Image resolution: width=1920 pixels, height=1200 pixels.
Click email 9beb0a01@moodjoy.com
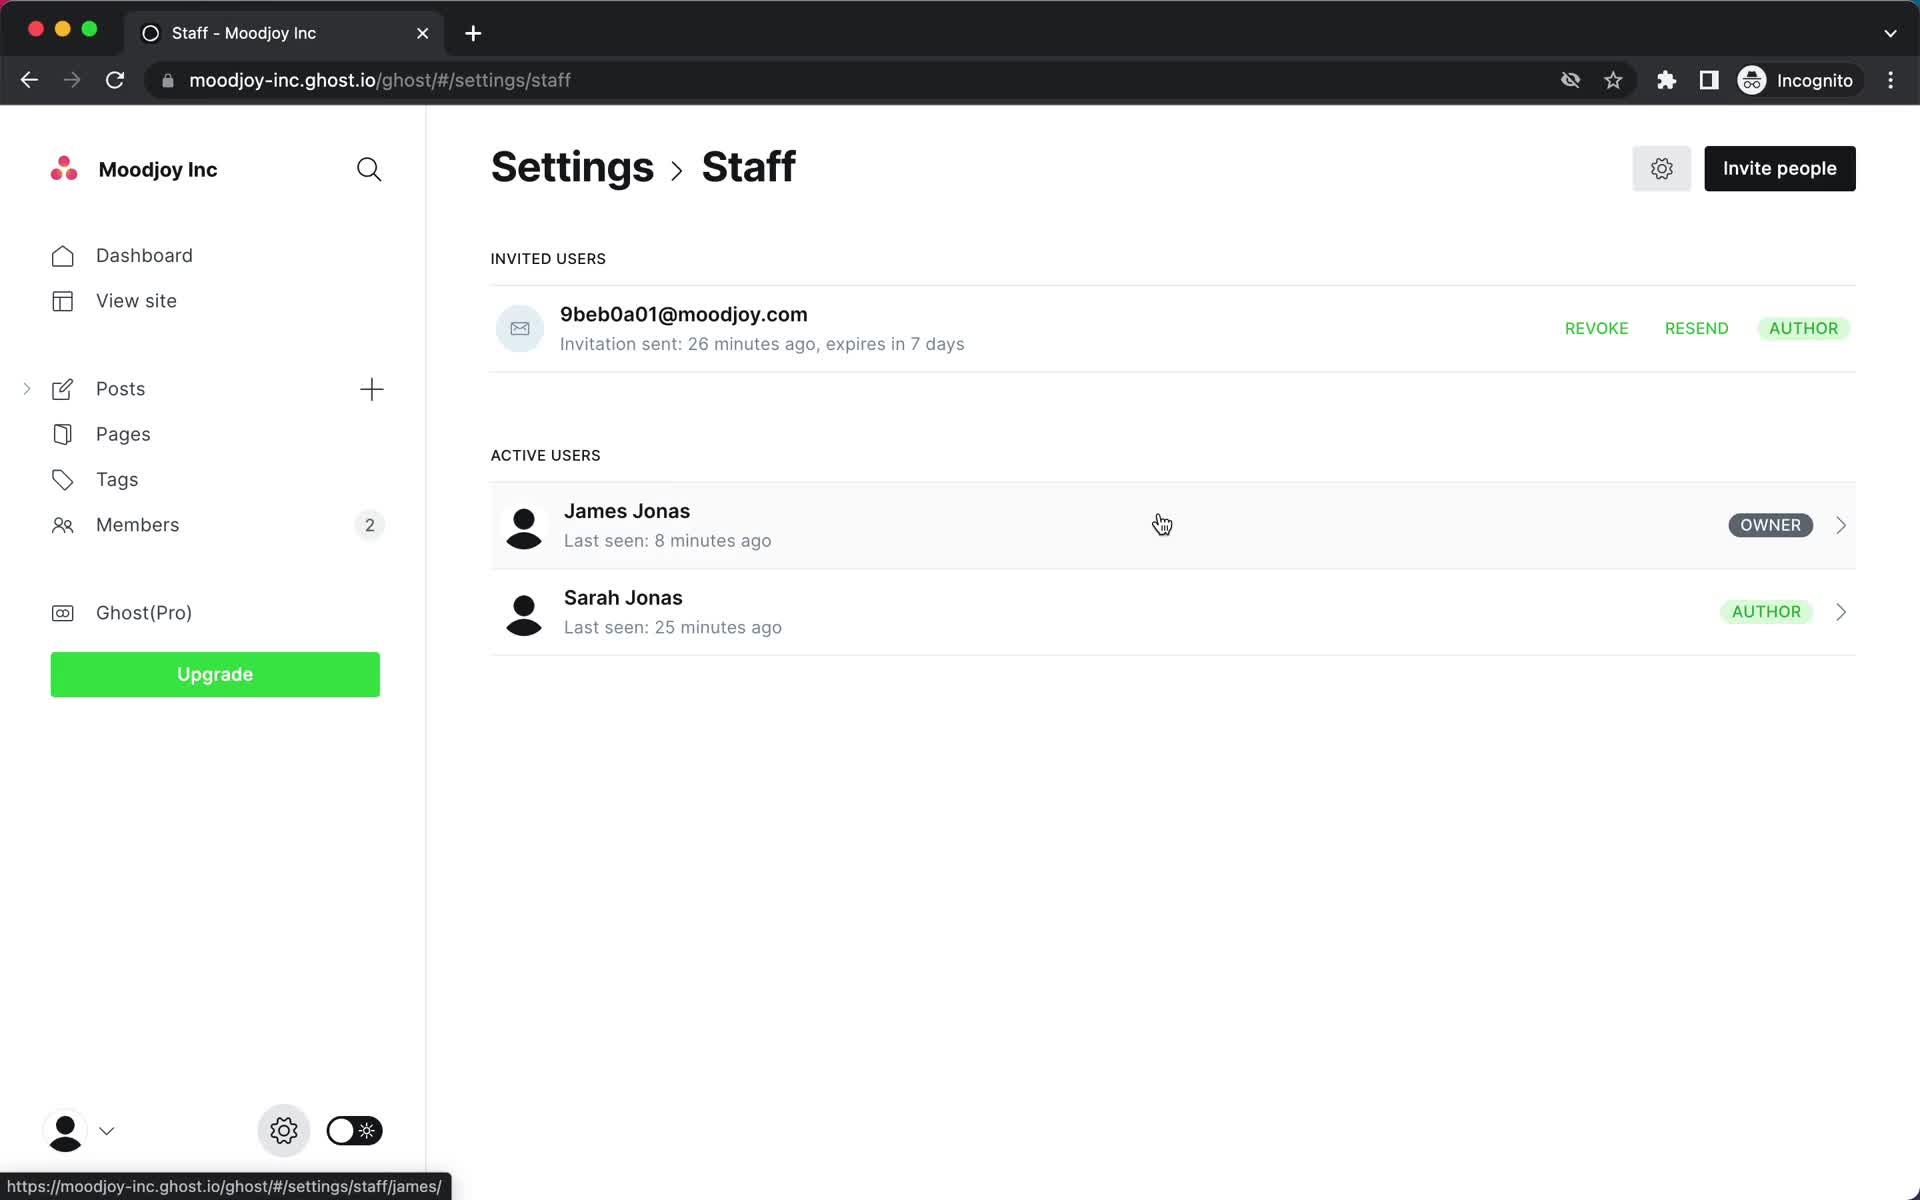pos(683,314)
